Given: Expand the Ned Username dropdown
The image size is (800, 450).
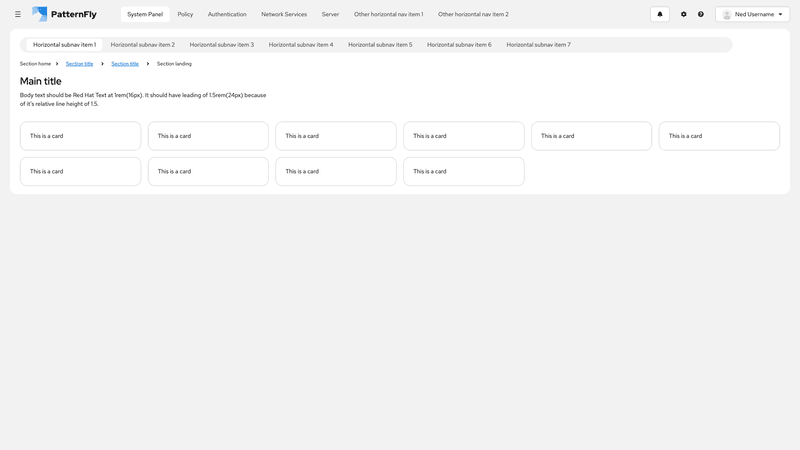Looking at the screenshot, I should click(779, 14).
